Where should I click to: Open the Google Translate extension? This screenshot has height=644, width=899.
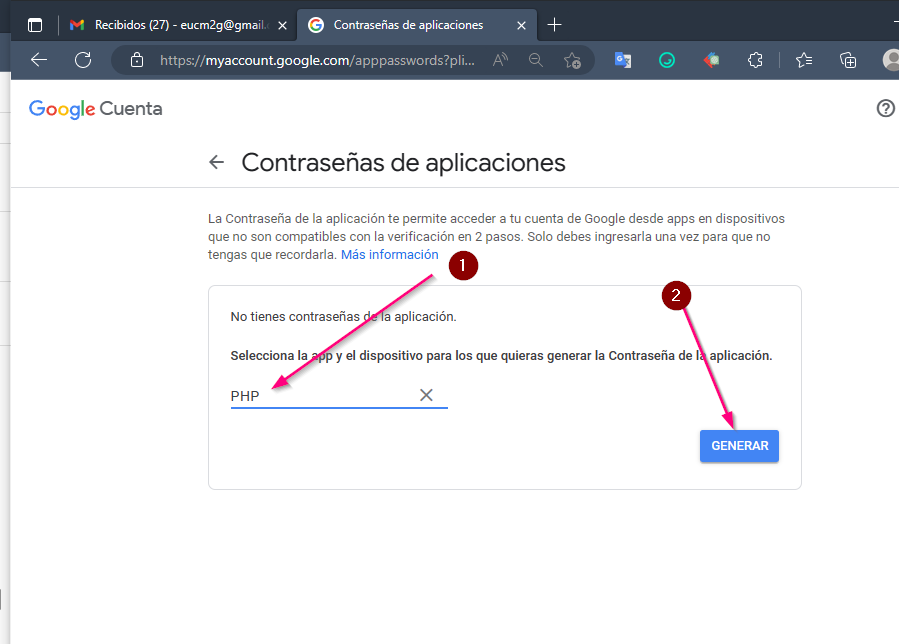click(x=623, y=60)
